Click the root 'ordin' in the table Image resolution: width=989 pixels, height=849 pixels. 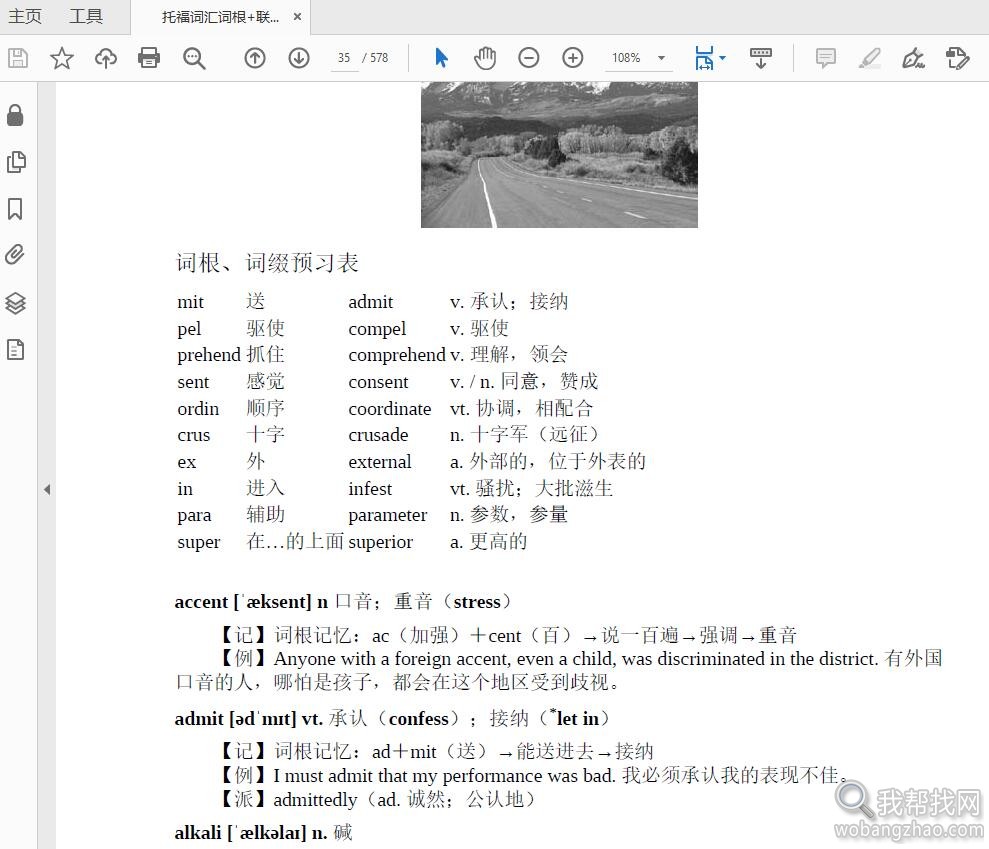[198, 409]
